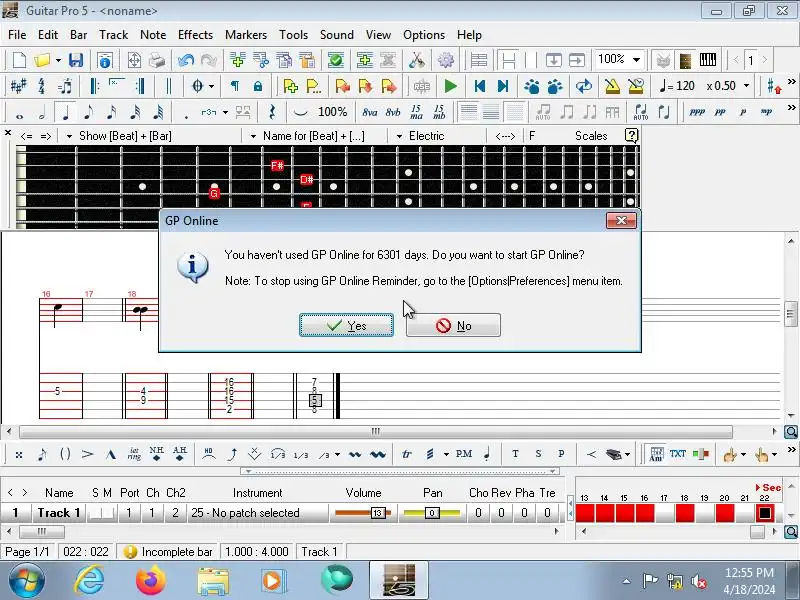Toggle the count-in metronome with clock icon
The image size is (800, 600).
(636, 86)
